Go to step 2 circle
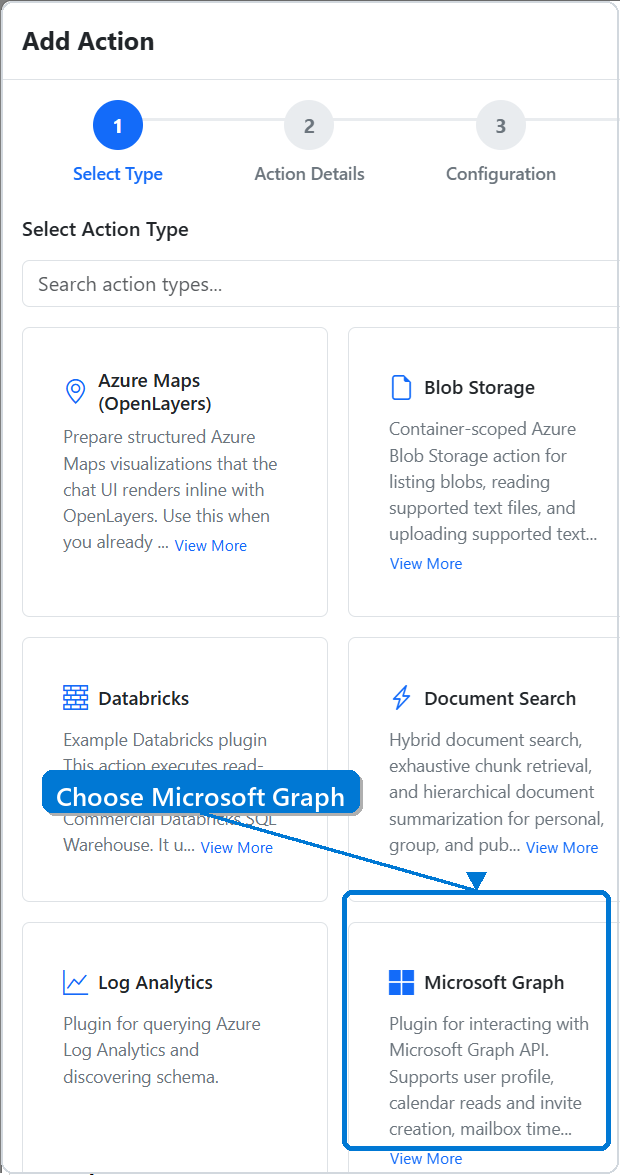 tap(309, 126)
